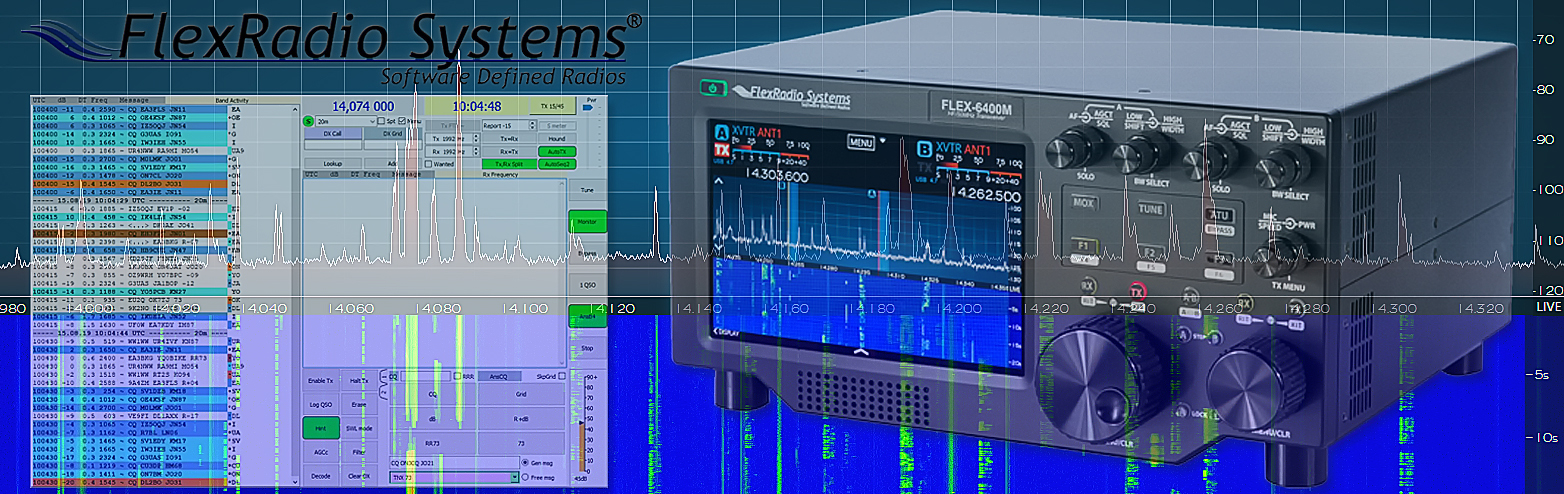Select the Gen msg radio button
The height and width of the screenshot is (494, 1564).
[x=525, y=462]
